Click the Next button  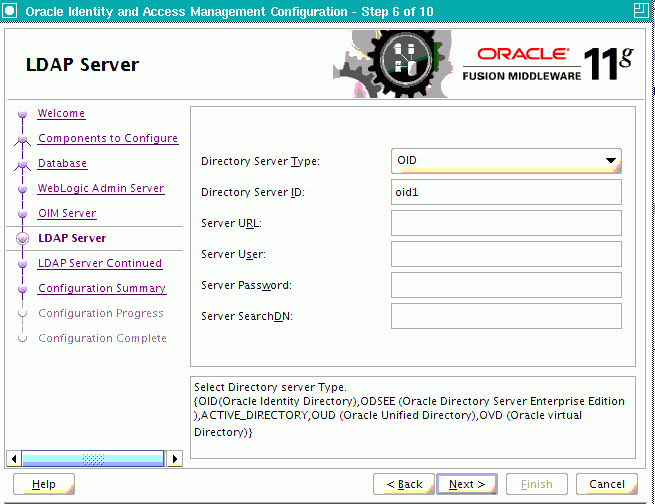pyautogui.click(x=467, y=484)
